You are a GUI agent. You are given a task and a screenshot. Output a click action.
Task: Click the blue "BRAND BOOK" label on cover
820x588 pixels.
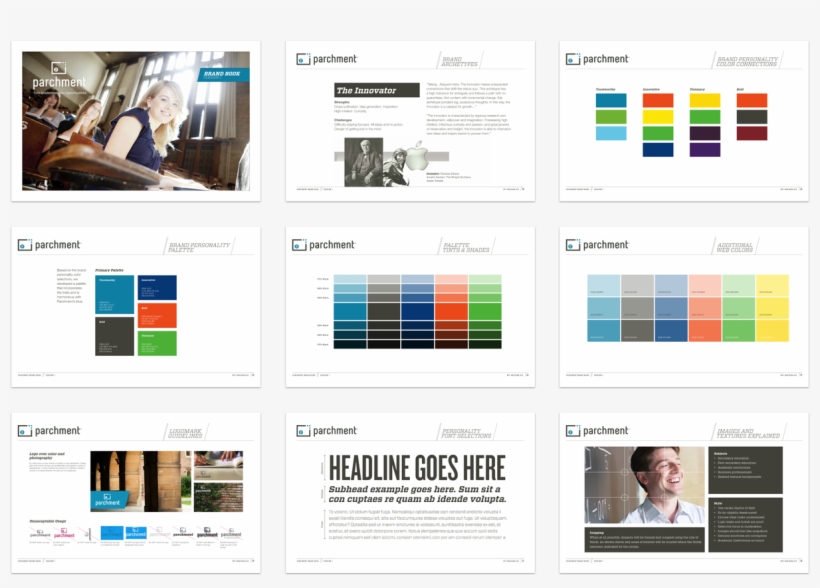[221, 75]
